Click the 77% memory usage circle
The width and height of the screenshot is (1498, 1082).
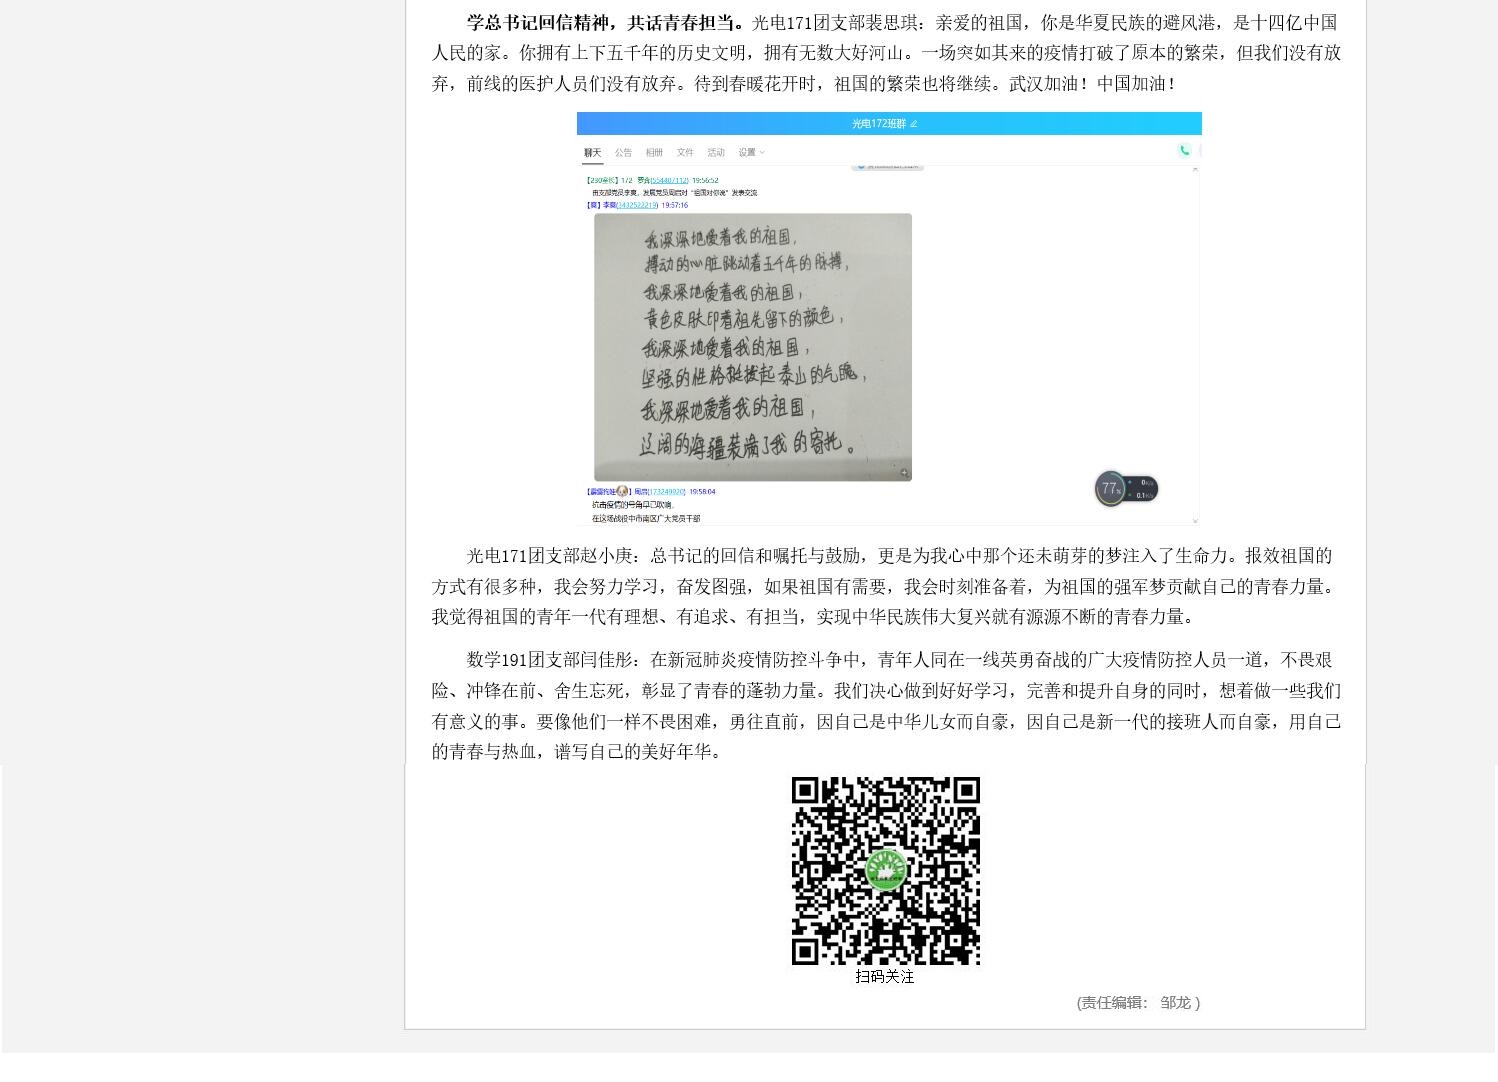1109,488
